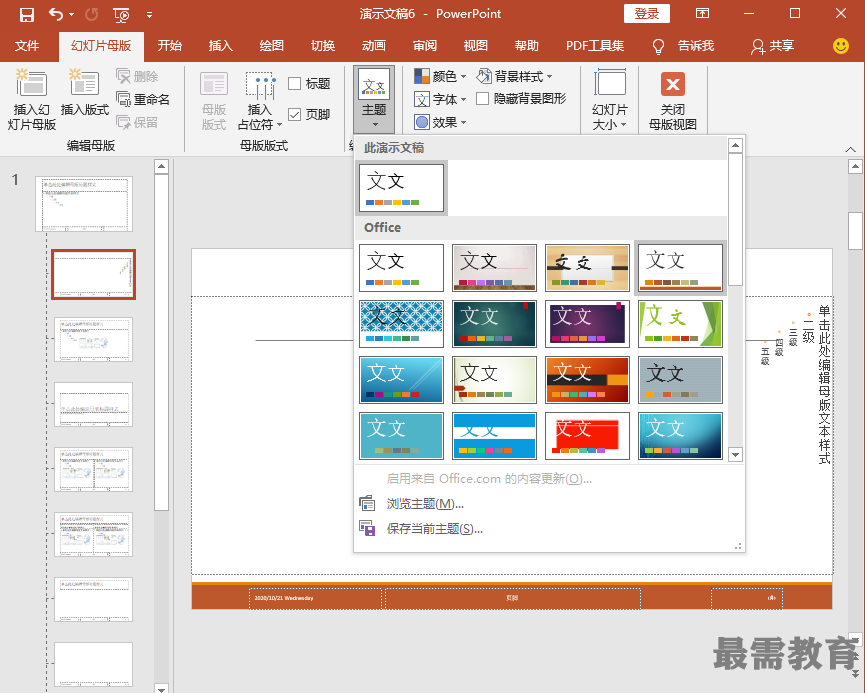The image size is (865, 693).
Task: Open the 切换 tab
Action: [323, 46]
